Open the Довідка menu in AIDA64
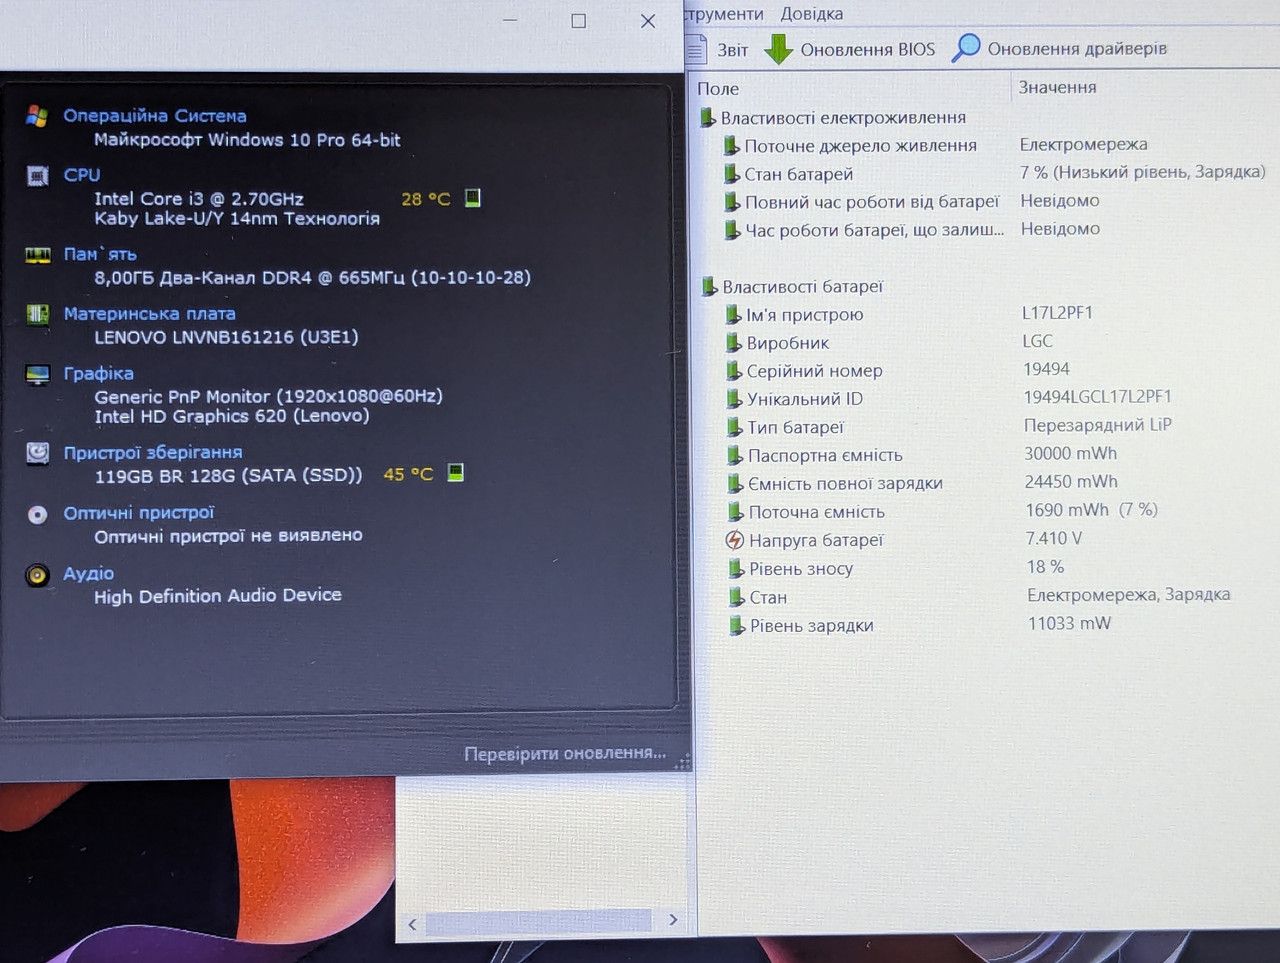Screen dimensions: 1280x963 (x=811, y=14)
